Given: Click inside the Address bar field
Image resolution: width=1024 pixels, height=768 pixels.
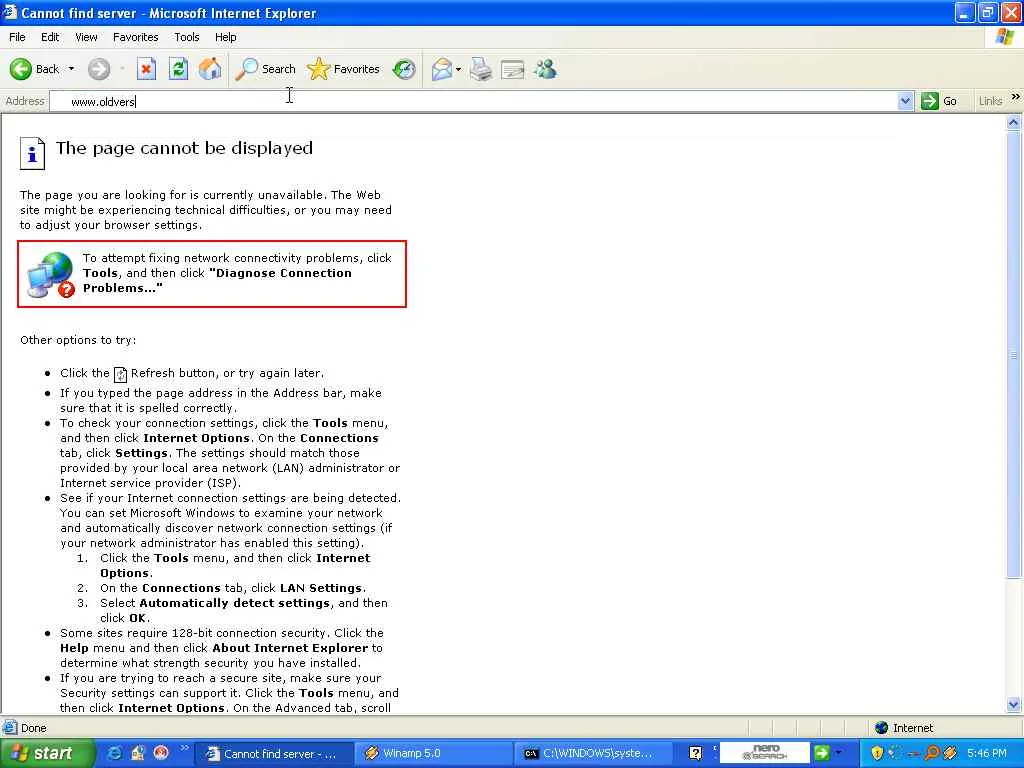Looking at the screenshot, I should click(x=473, y=101).
